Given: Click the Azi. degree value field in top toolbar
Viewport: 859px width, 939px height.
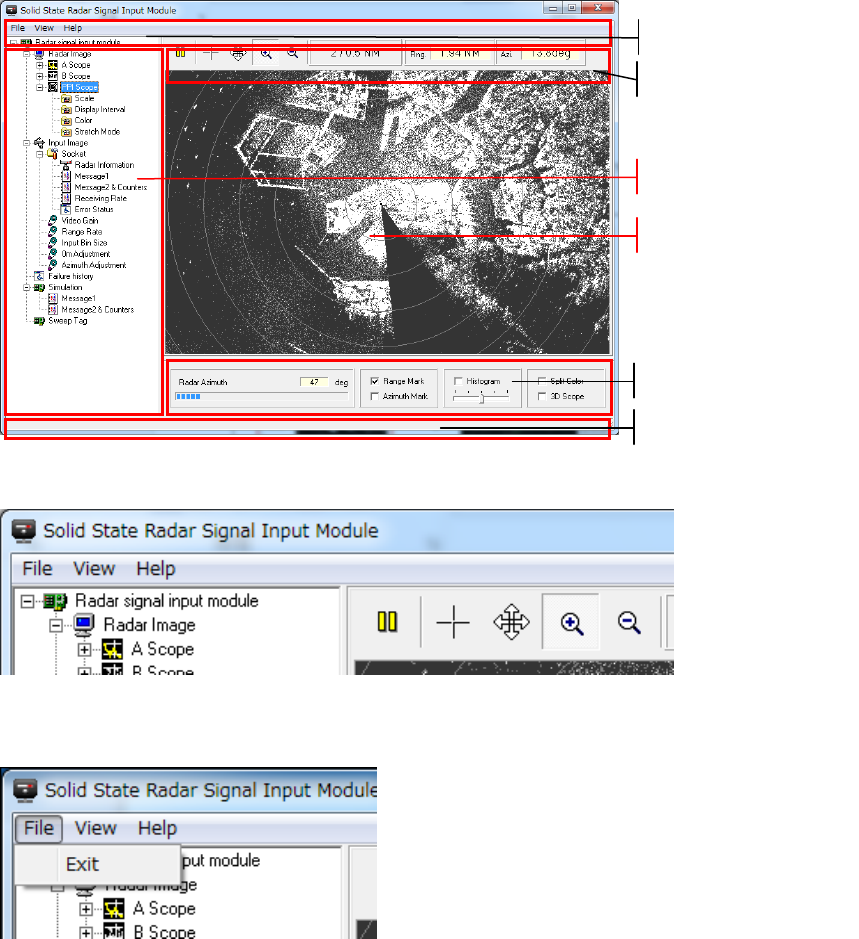Looking at the screenshot, I should [x=551, y=53].
